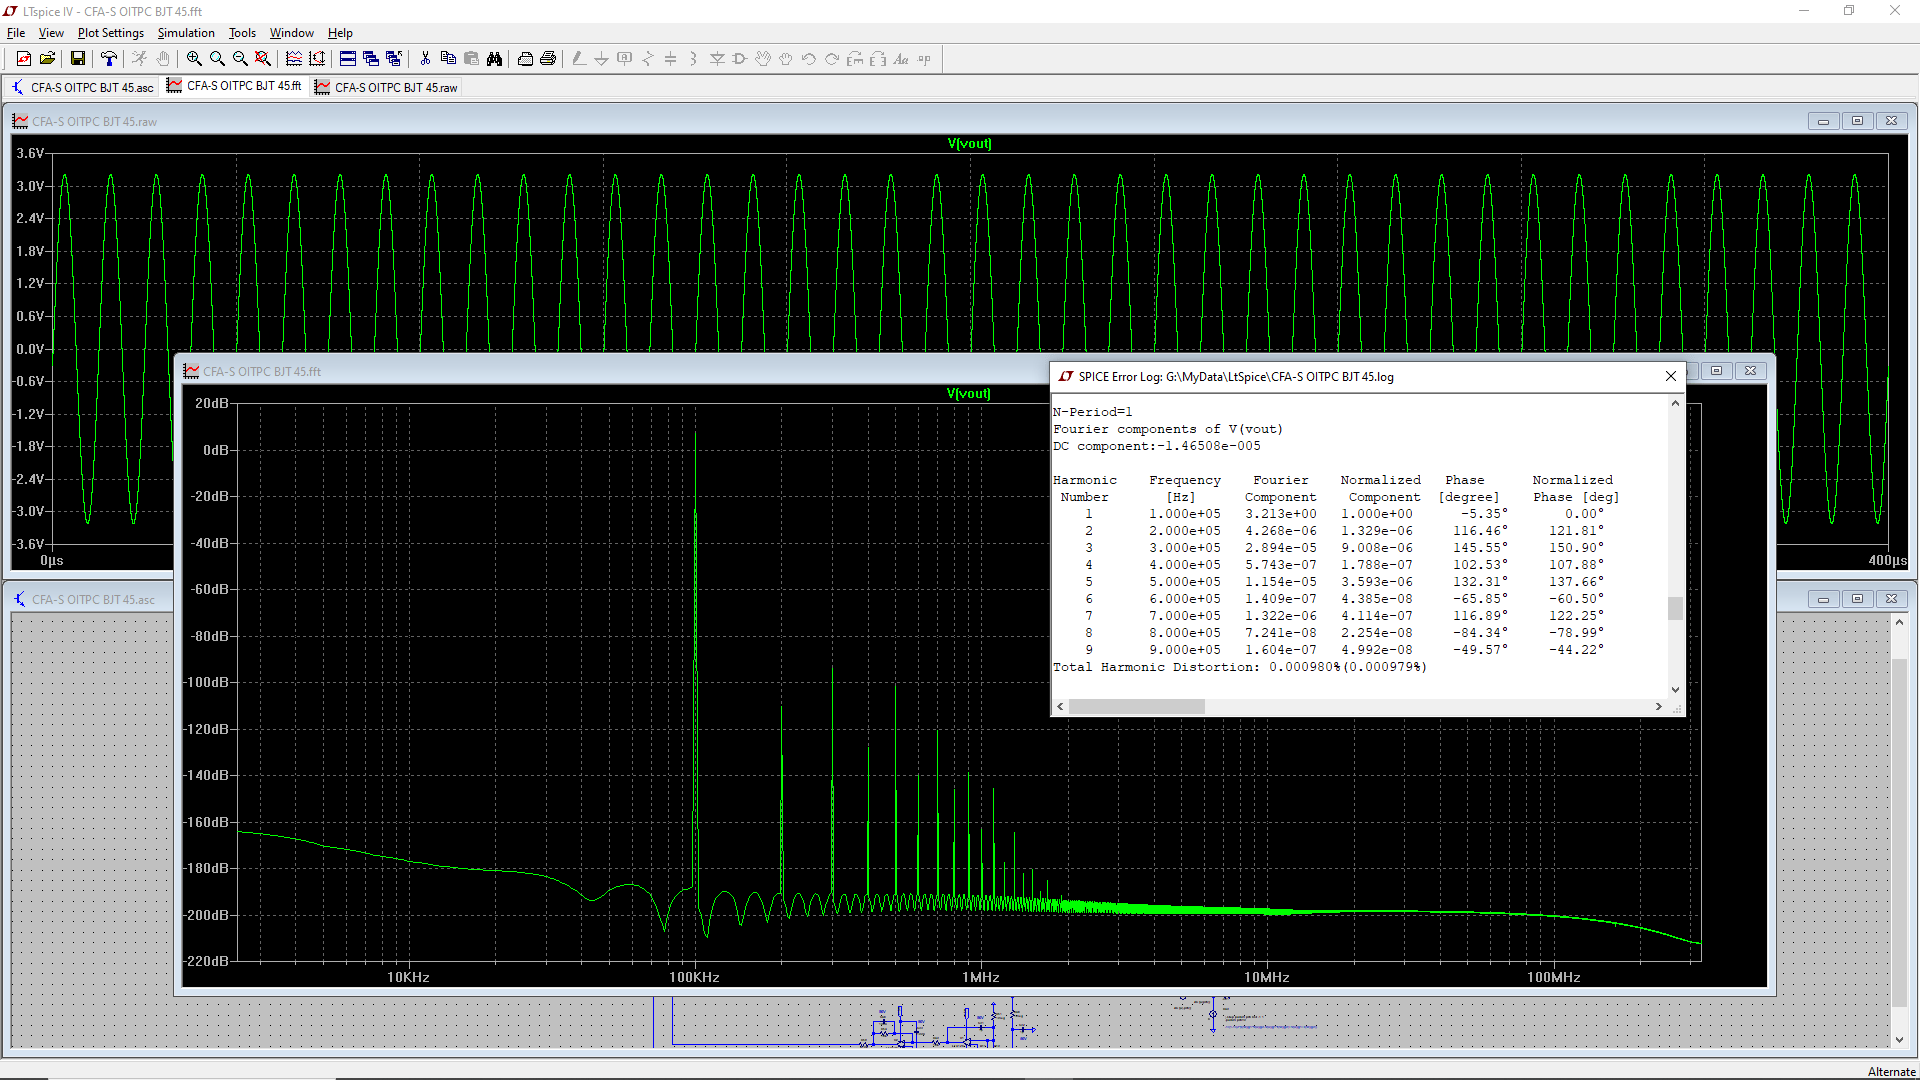Click the DC component line in log
The width and height of the screenshot is (1920, 1080).
click(x=1157, y=446)
